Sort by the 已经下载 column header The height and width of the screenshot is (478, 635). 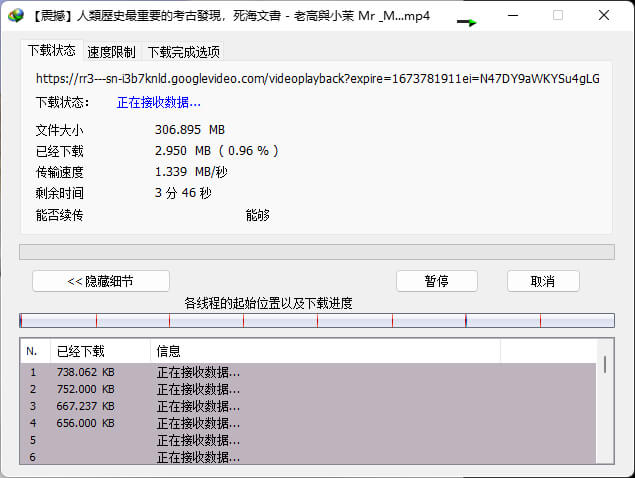tap(100, 351)
